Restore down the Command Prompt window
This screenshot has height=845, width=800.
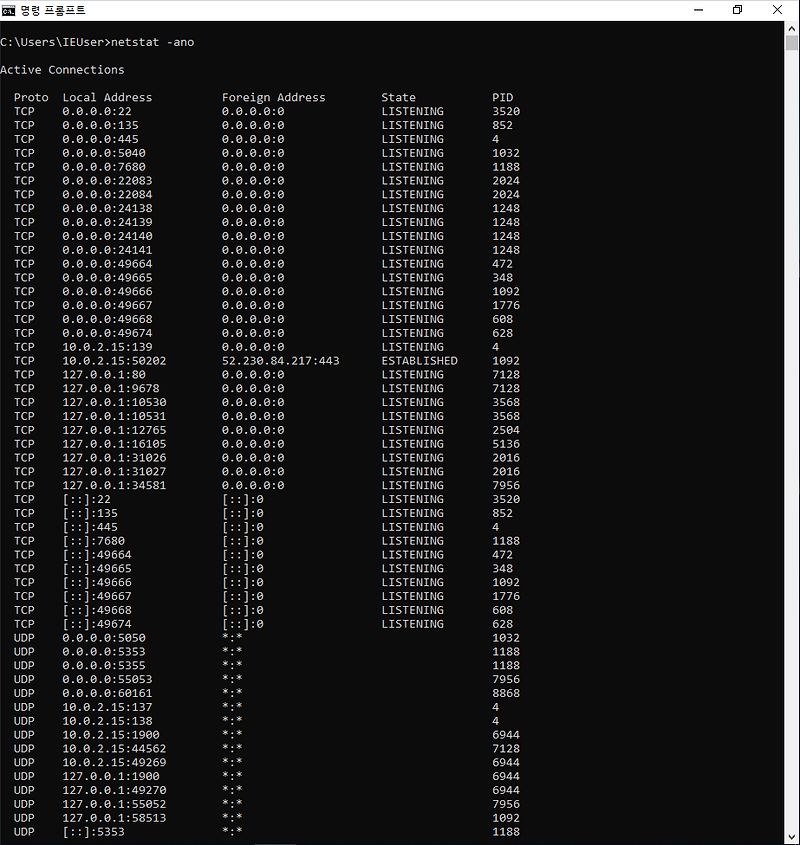click(x=737, y=10)
